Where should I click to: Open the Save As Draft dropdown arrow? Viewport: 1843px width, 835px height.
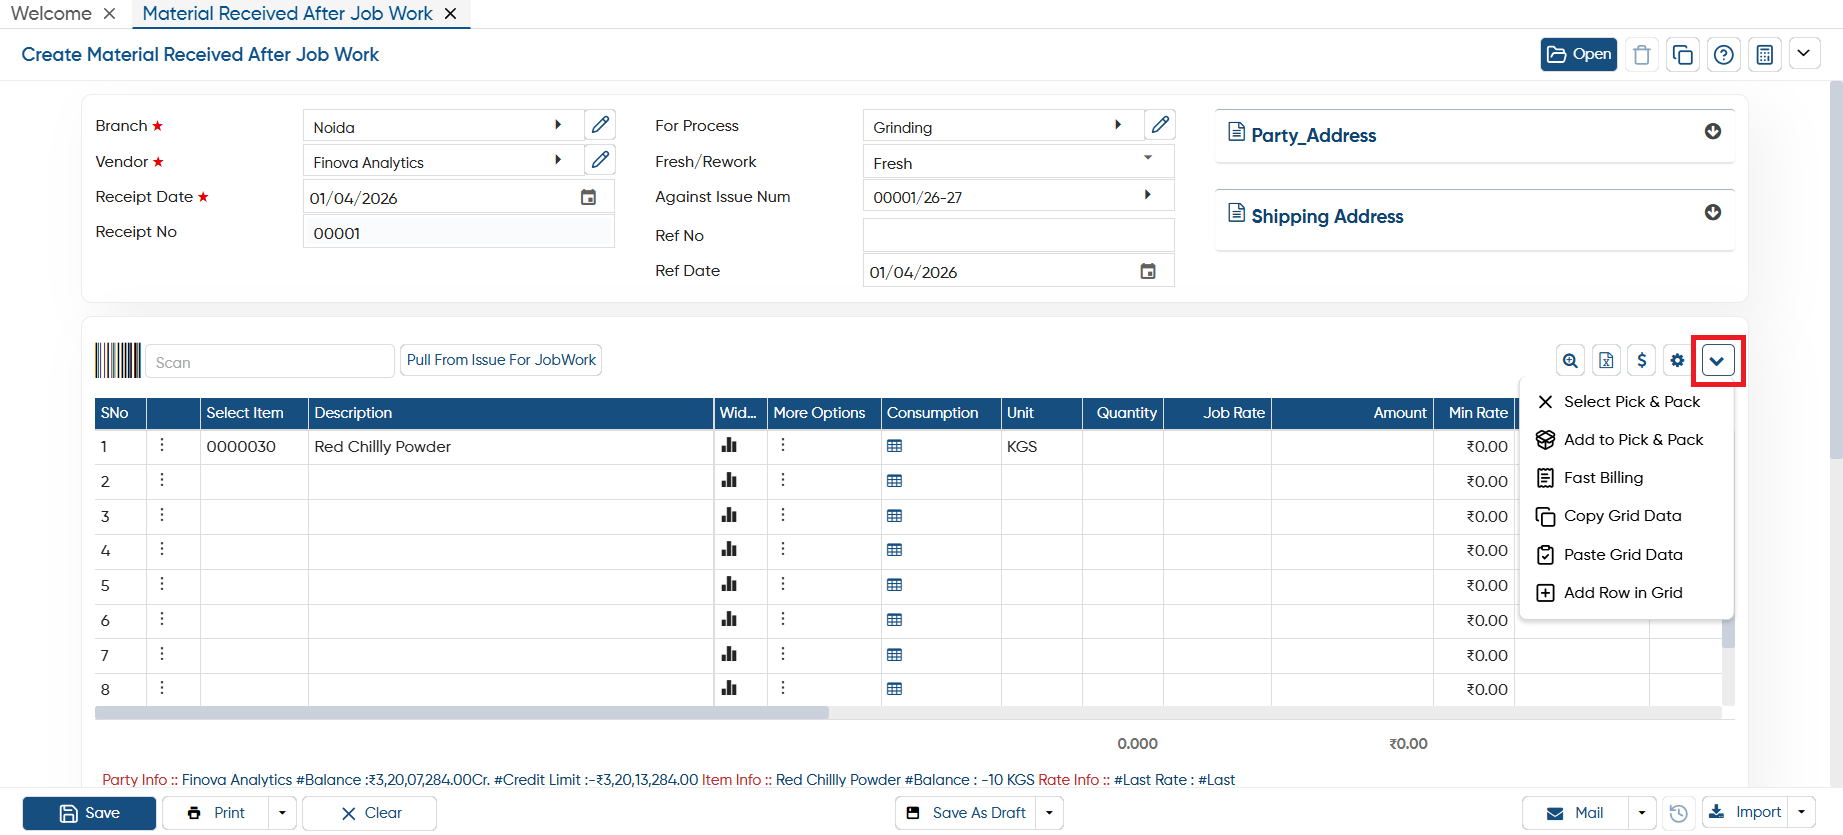(x=1049, y=813)
